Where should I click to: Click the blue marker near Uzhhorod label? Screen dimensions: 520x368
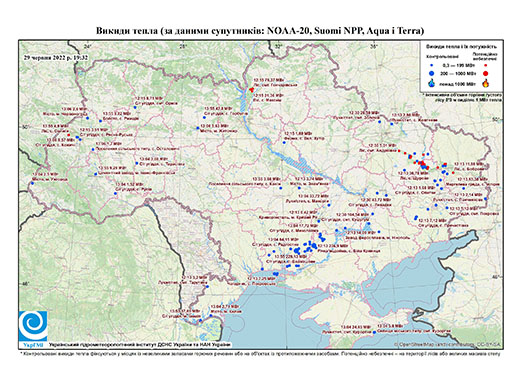click(x=32, y=183)
